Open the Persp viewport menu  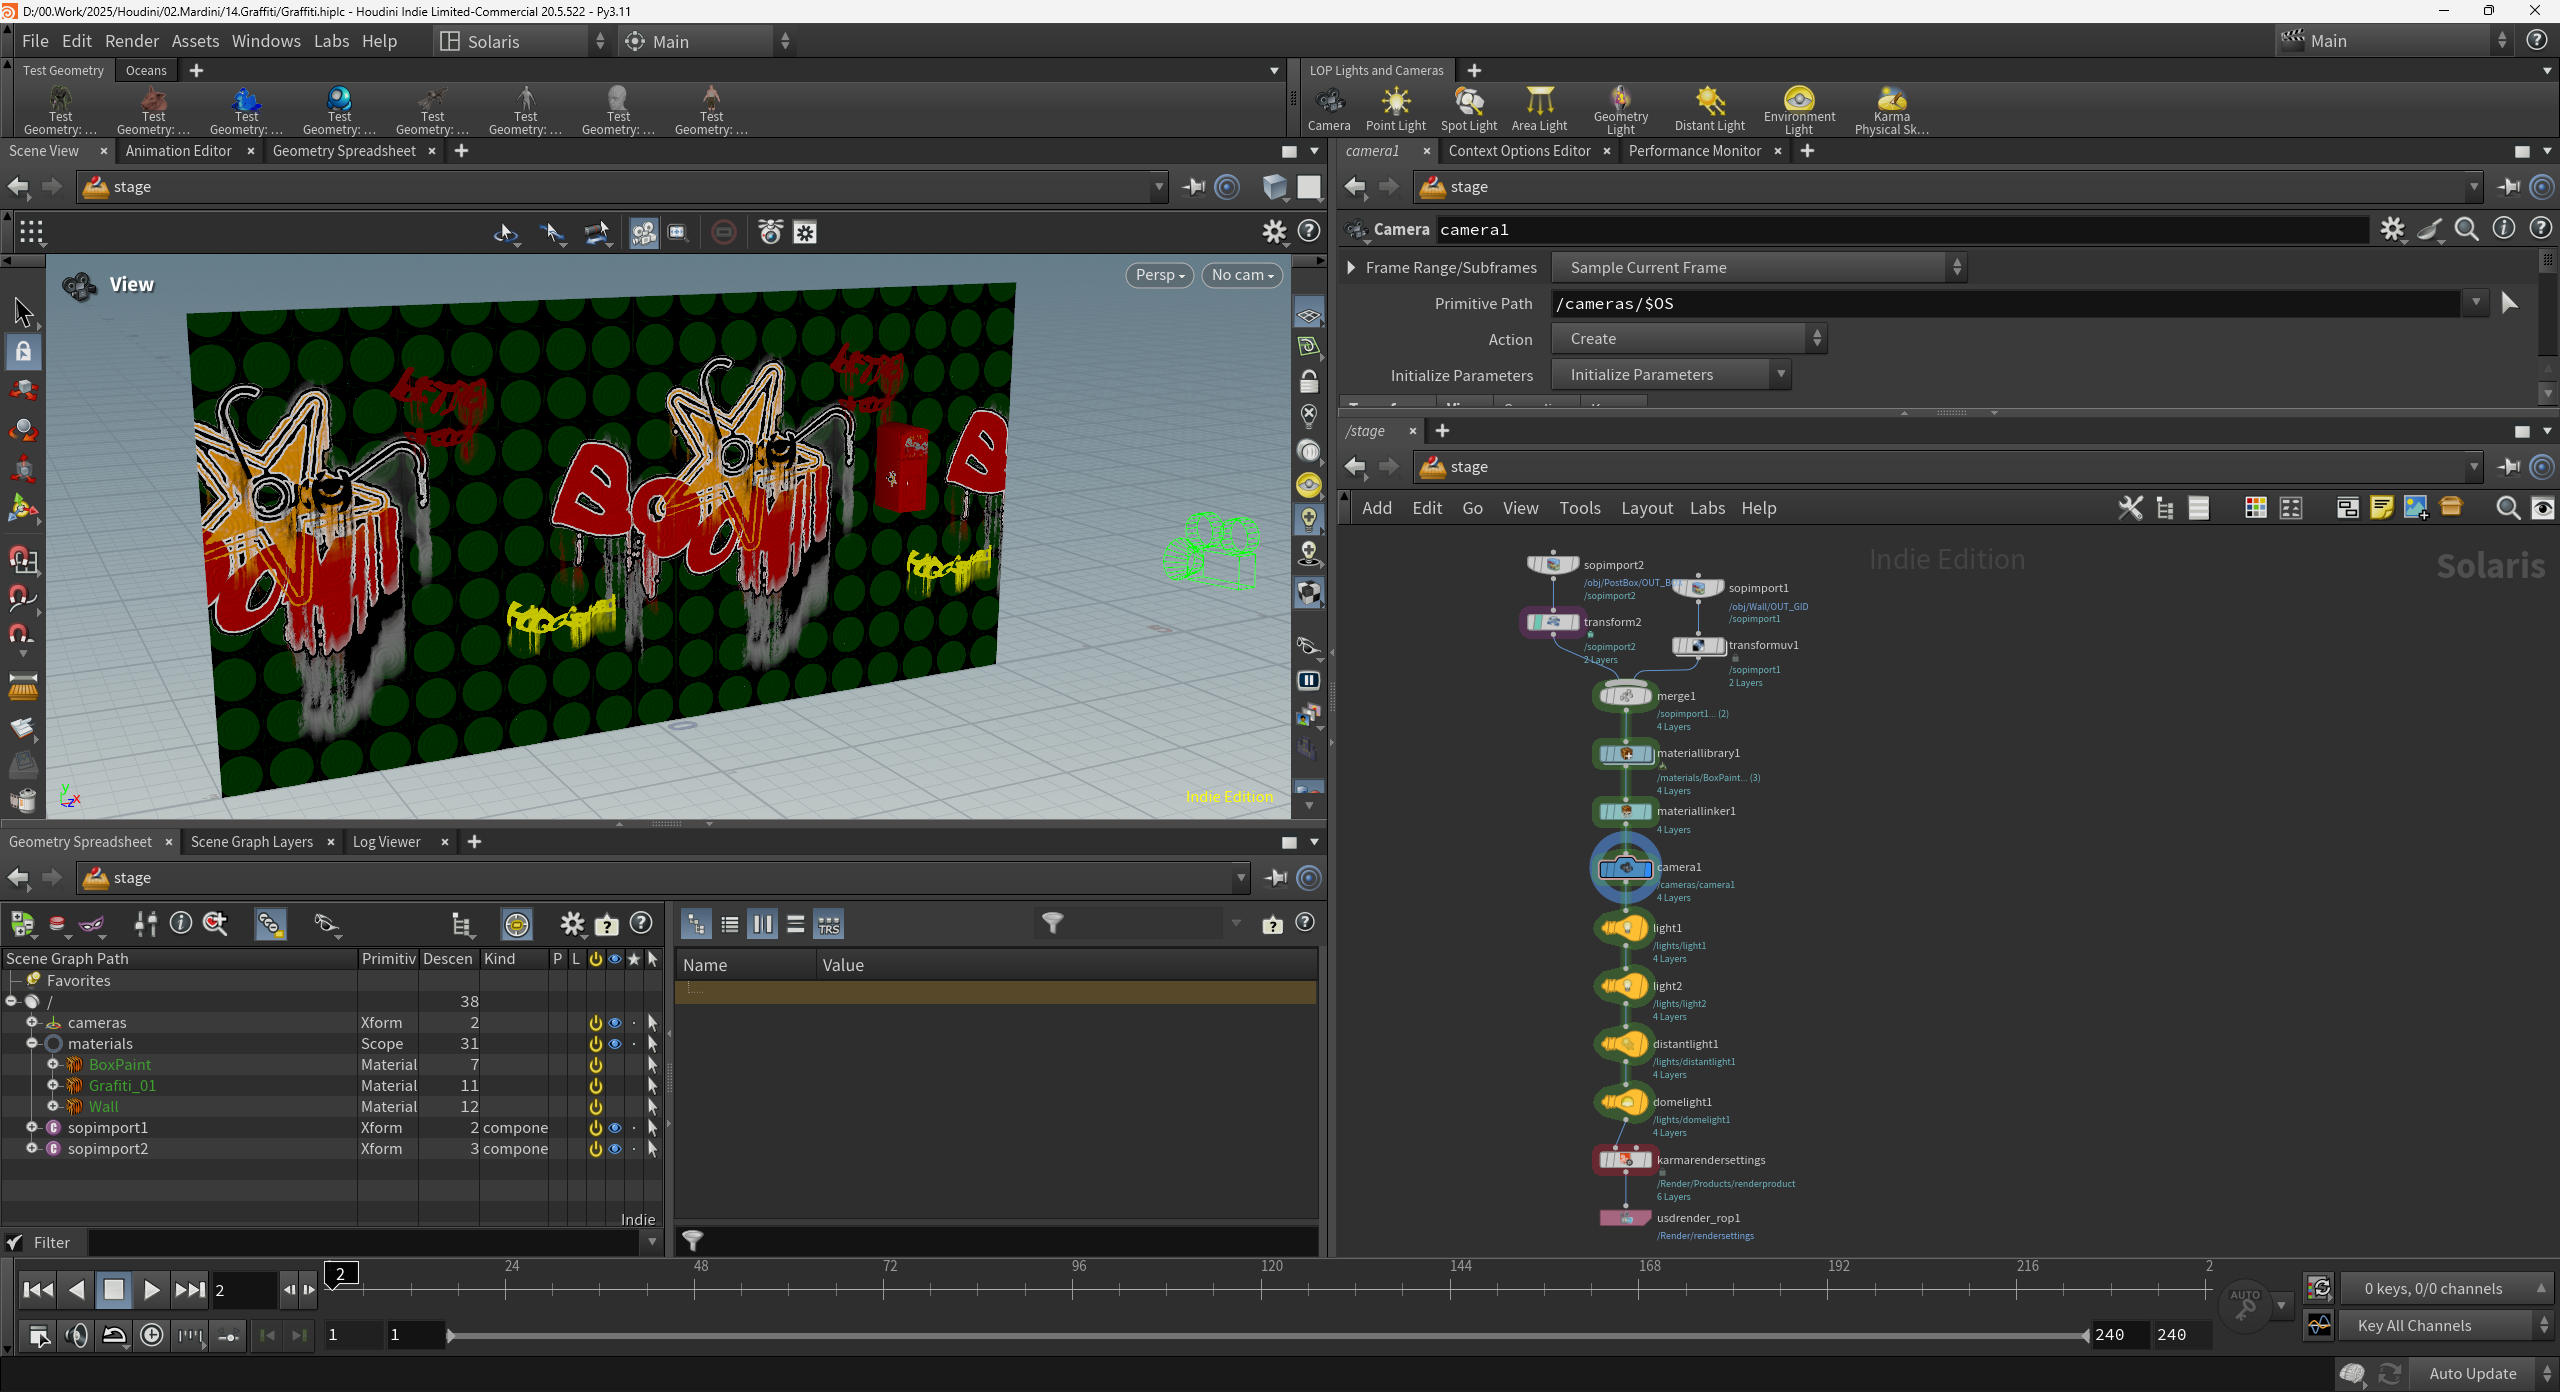(x=1159, y=275)
